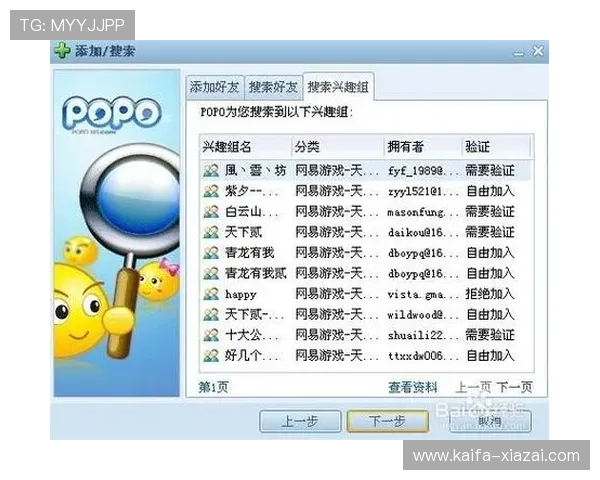Click group icon beside 紫夕--...

click(x=211, y=191)
